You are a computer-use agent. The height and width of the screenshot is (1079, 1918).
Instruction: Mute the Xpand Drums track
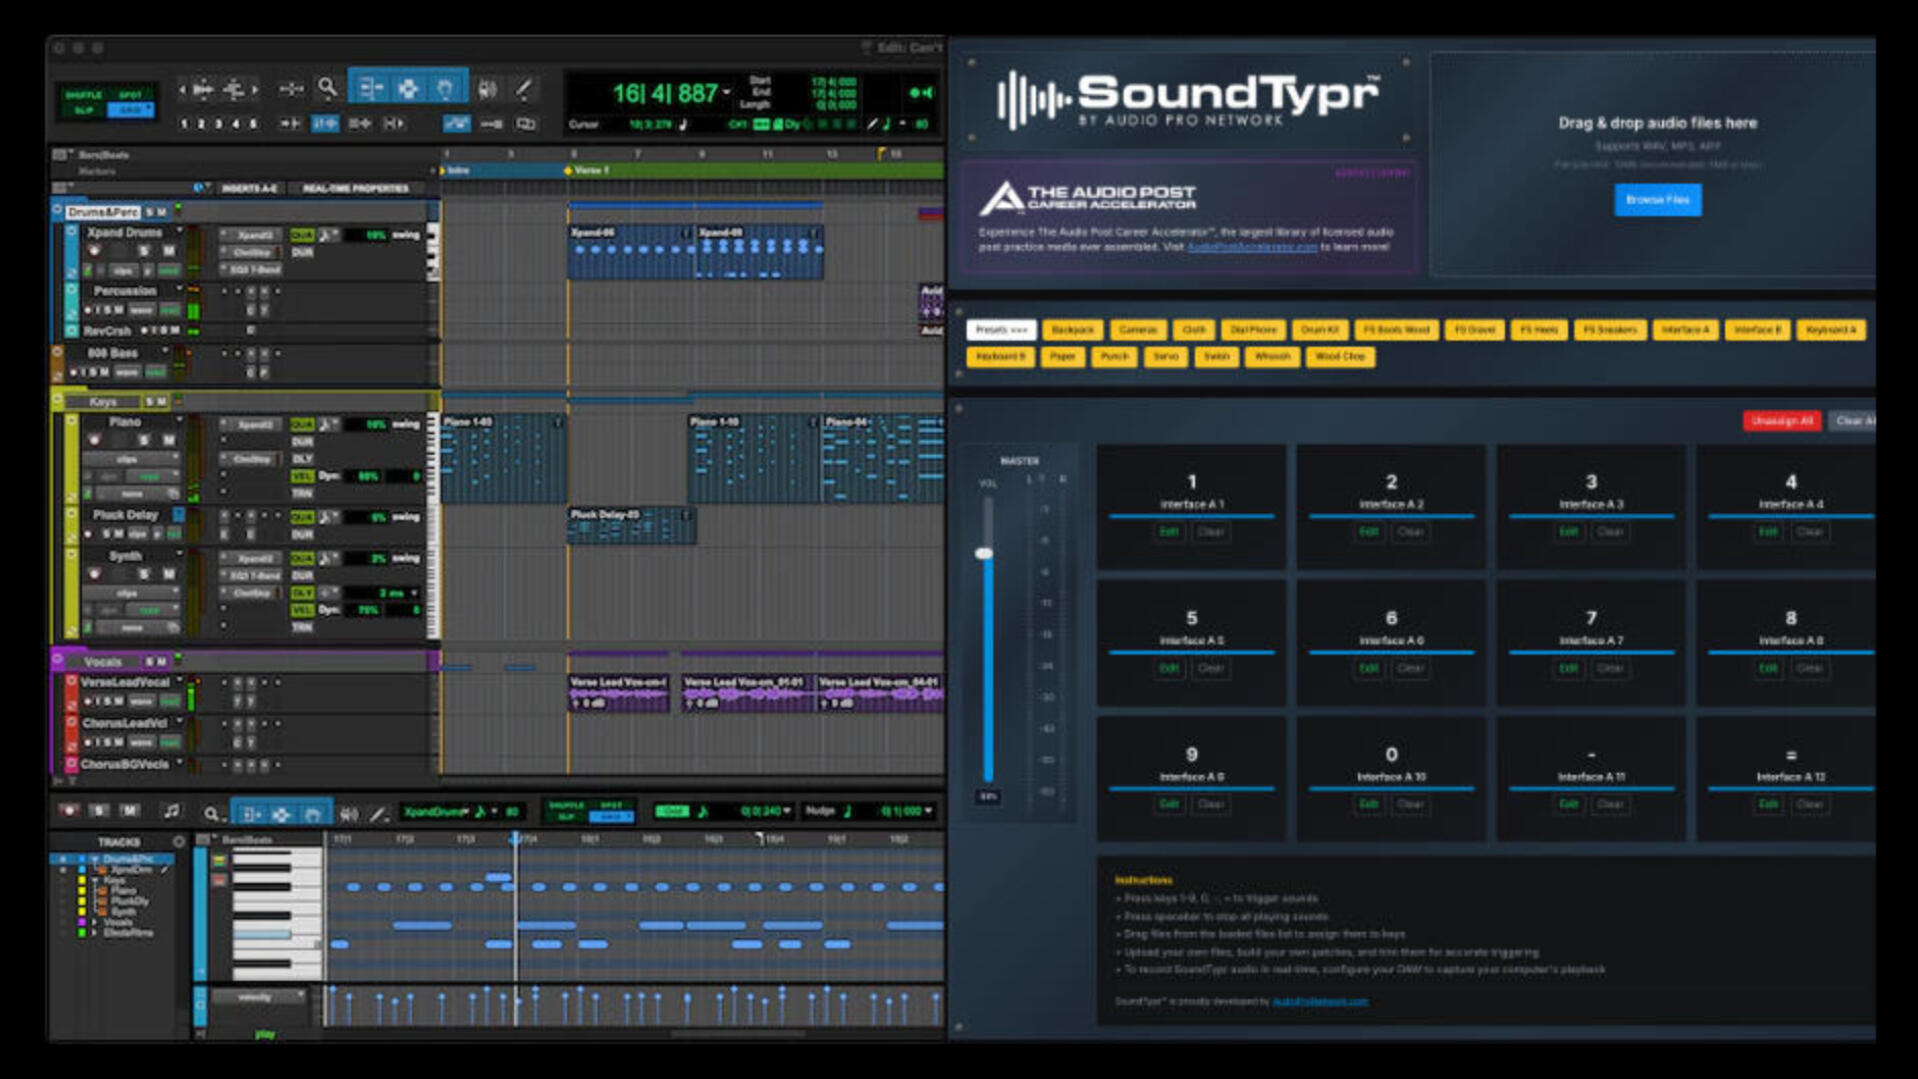pos(168,250)
